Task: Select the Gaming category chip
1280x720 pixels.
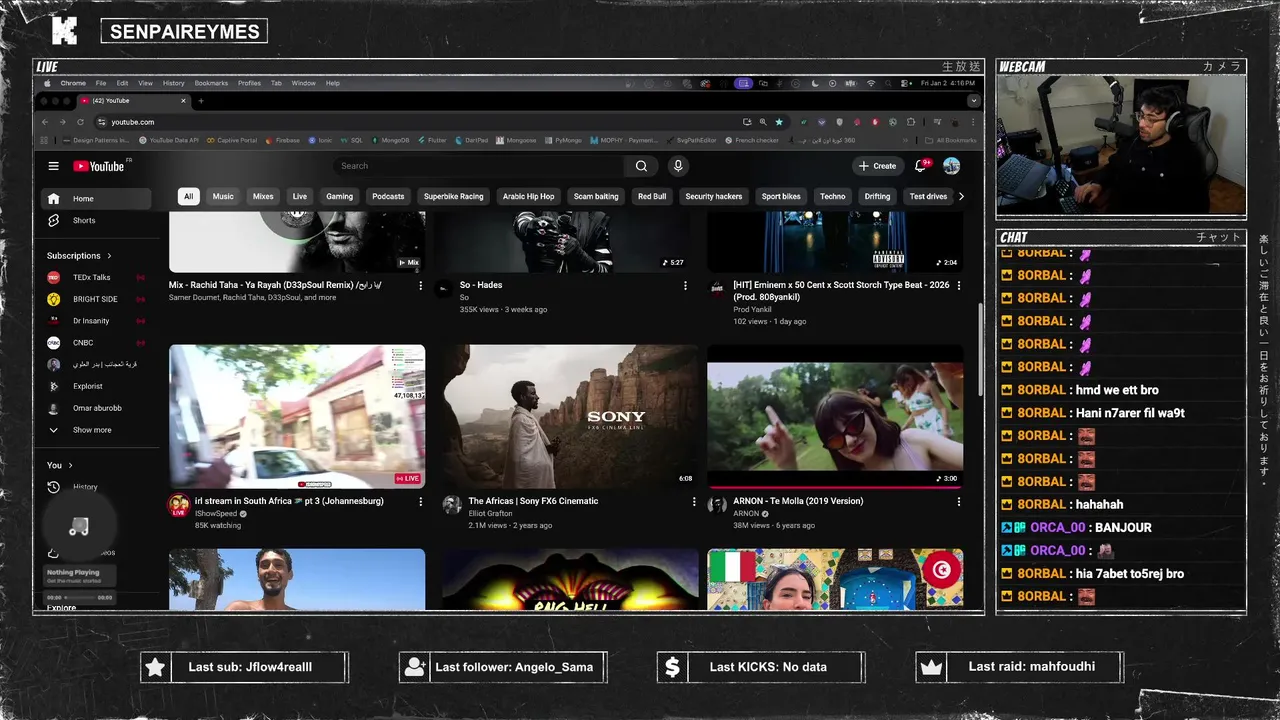Action: pyautogui.click(x=339, y=196)
